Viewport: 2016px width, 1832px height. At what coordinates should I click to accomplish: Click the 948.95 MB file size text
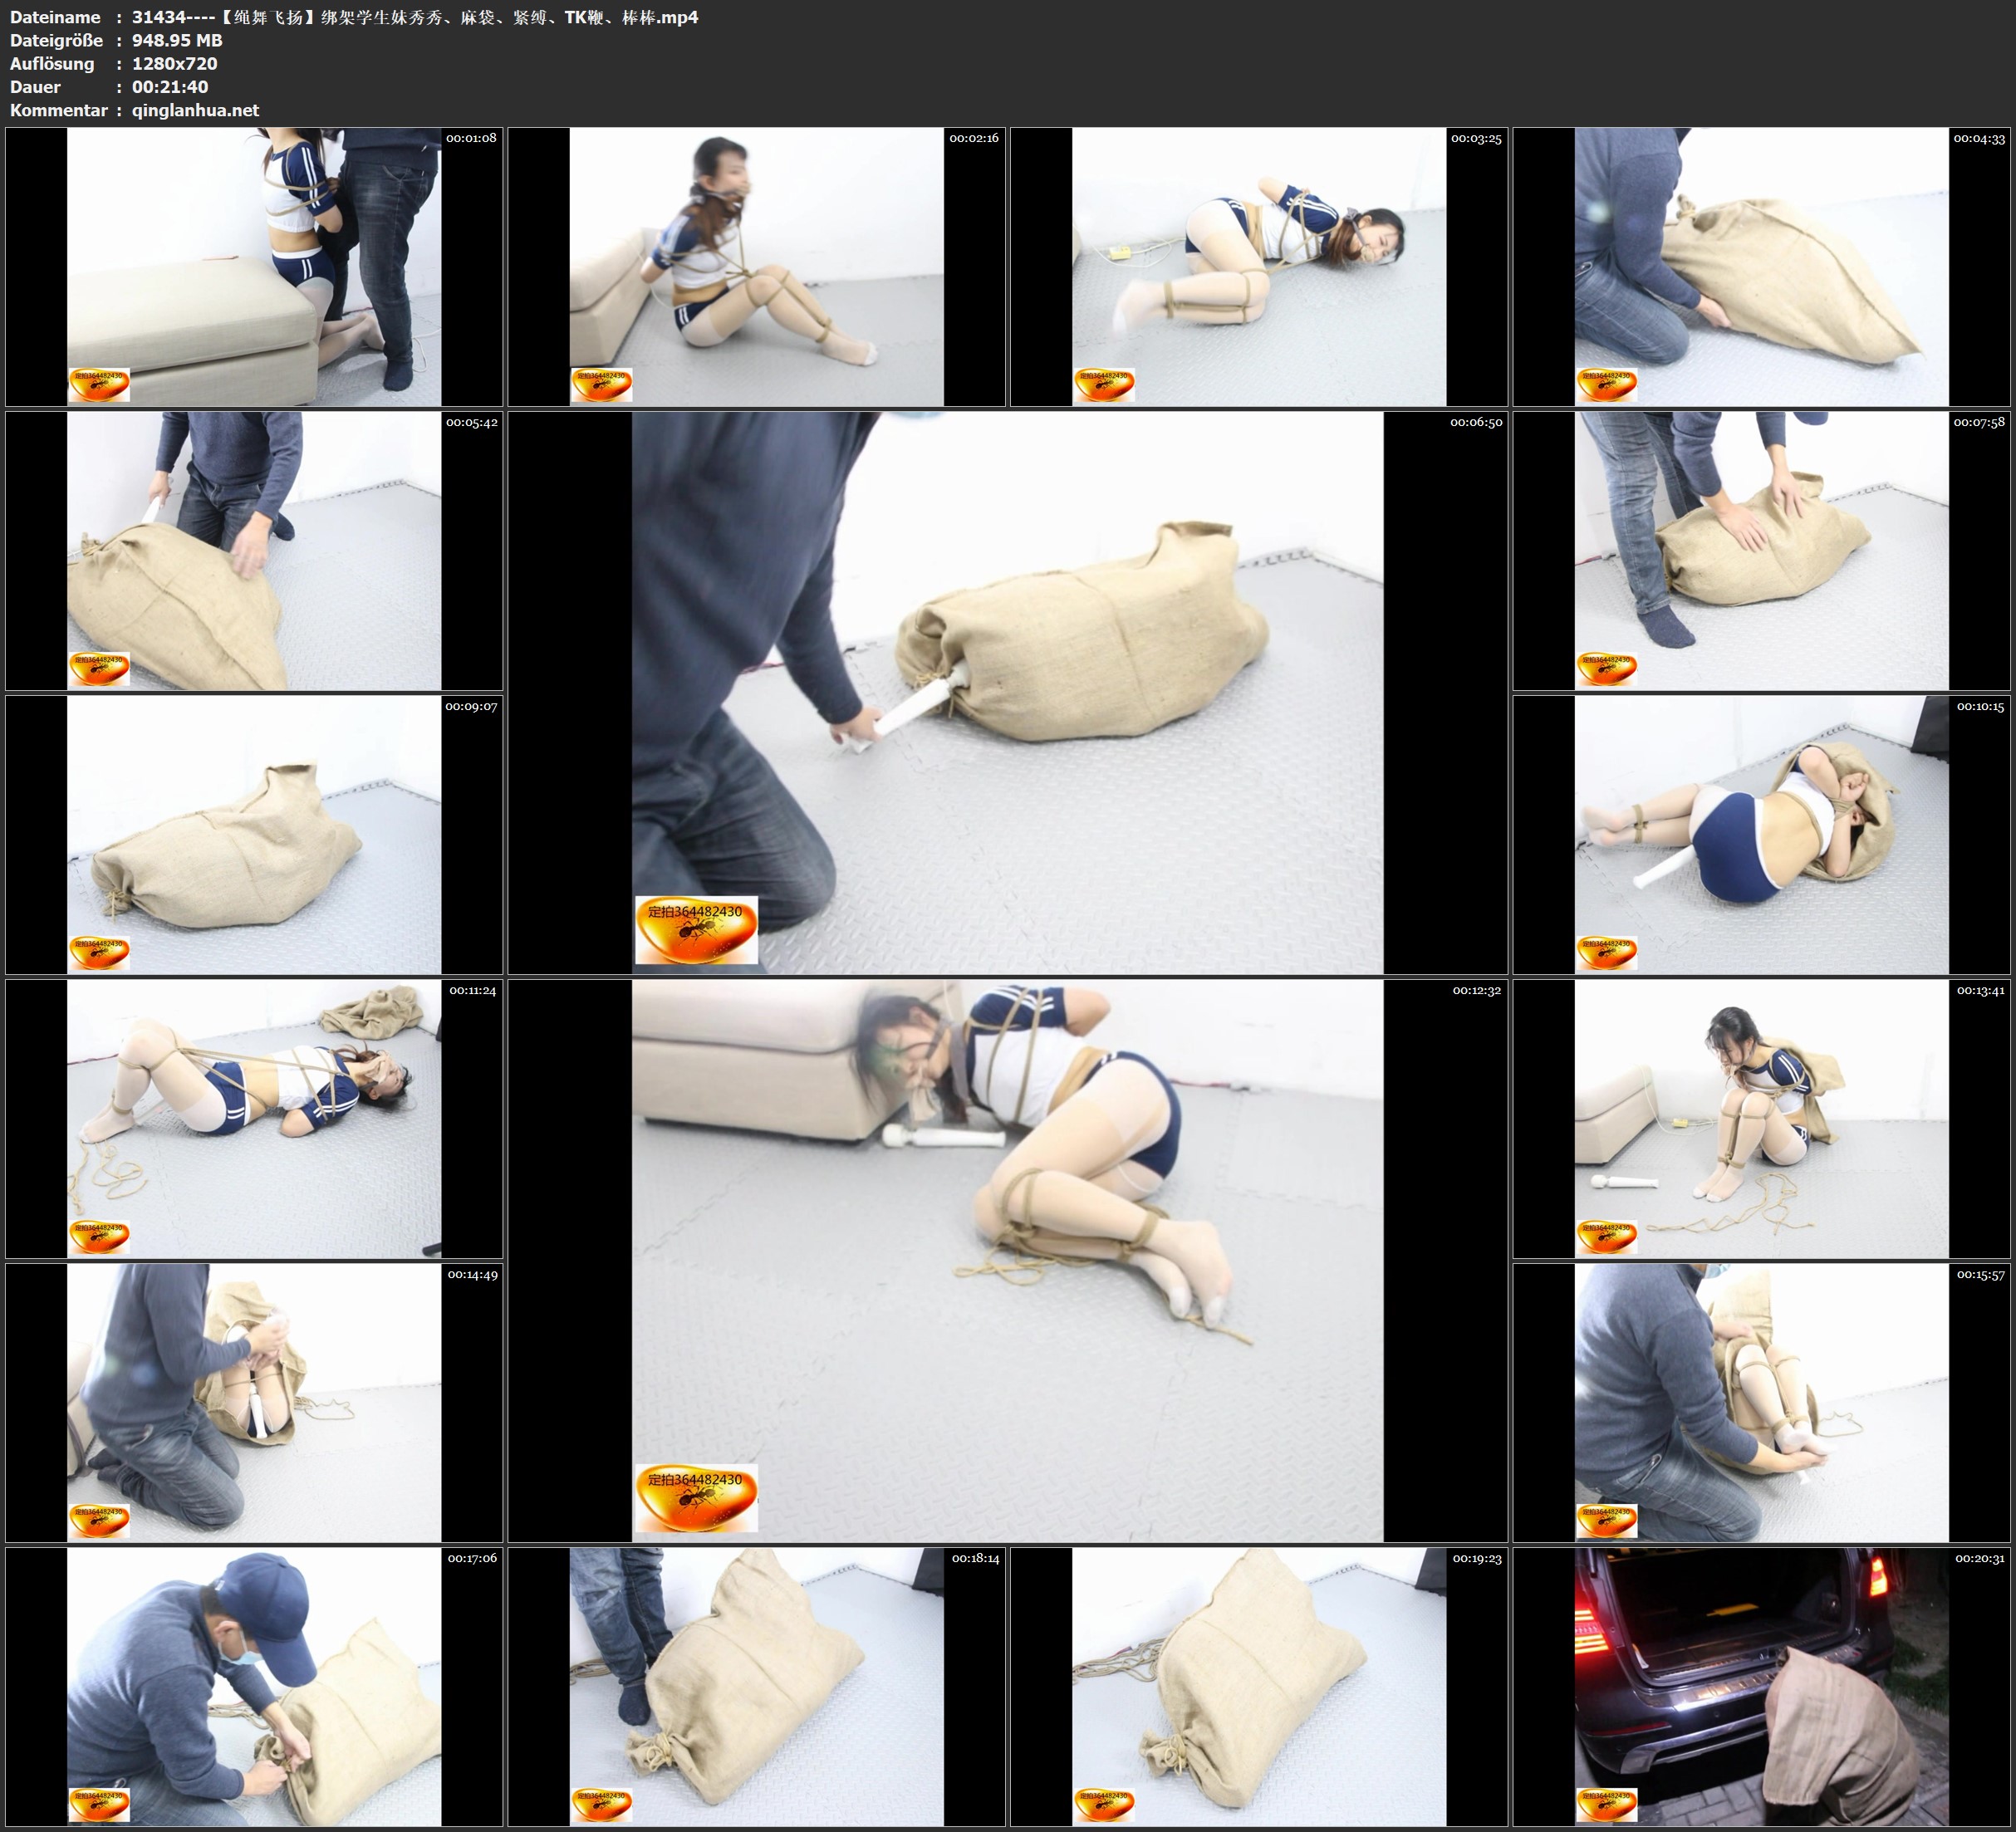point(177,41)
